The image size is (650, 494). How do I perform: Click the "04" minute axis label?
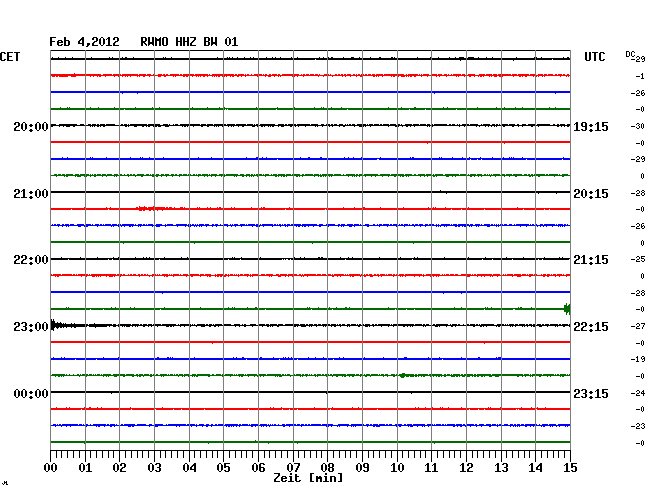pos(189,468)
